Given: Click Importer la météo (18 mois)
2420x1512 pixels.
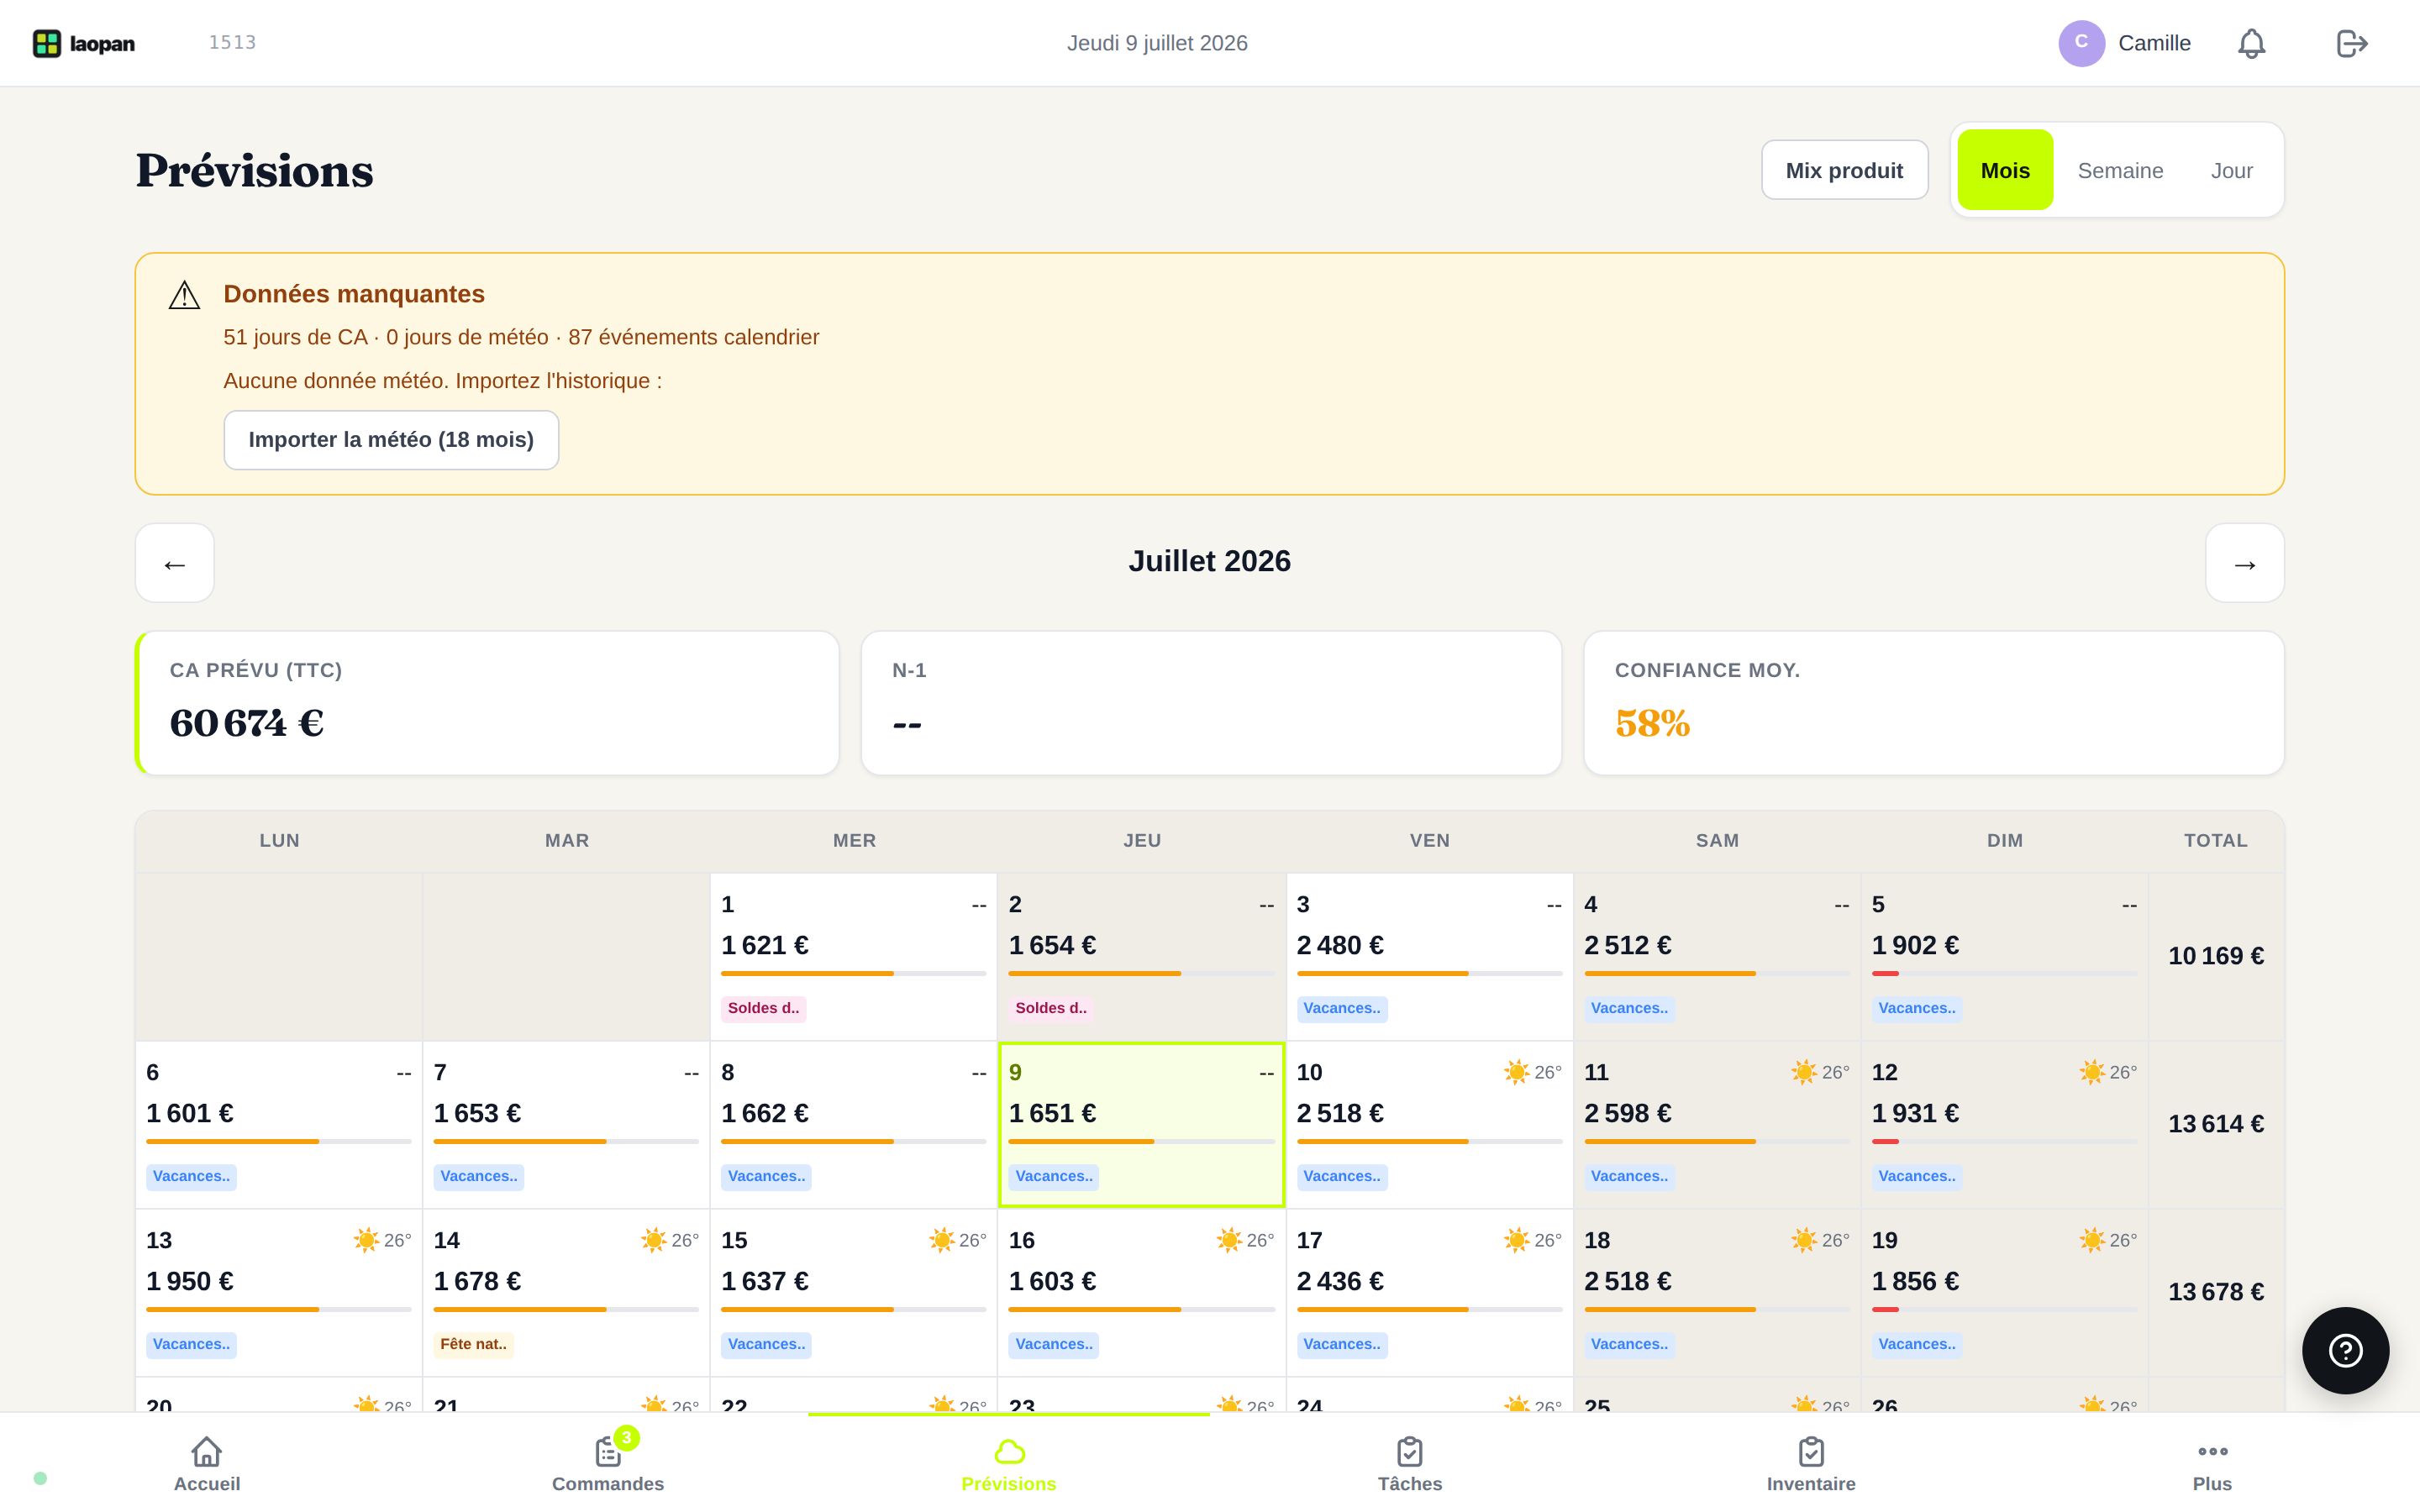Looking at the screenshot, I should [391, 440].
